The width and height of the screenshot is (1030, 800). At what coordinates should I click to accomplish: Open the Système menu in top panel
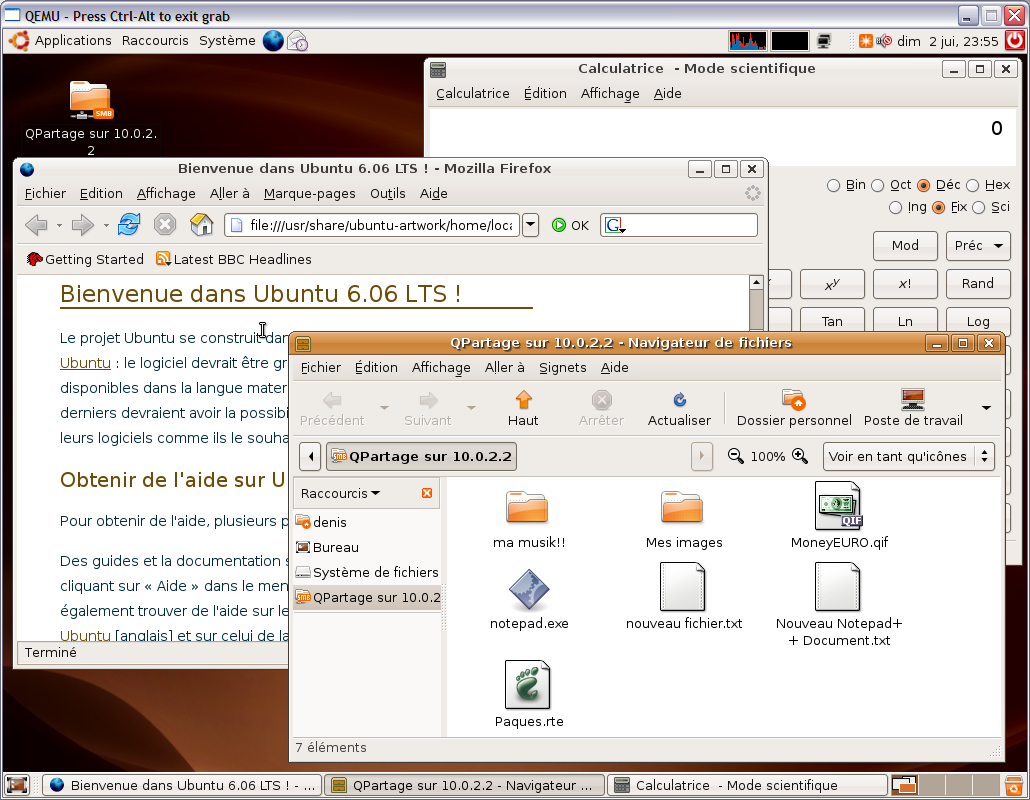tap(227, 41)
